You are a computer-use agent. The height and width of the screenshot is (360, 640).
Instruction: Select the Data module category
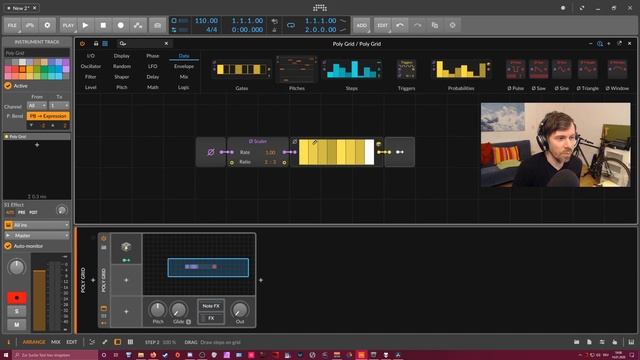184,56
